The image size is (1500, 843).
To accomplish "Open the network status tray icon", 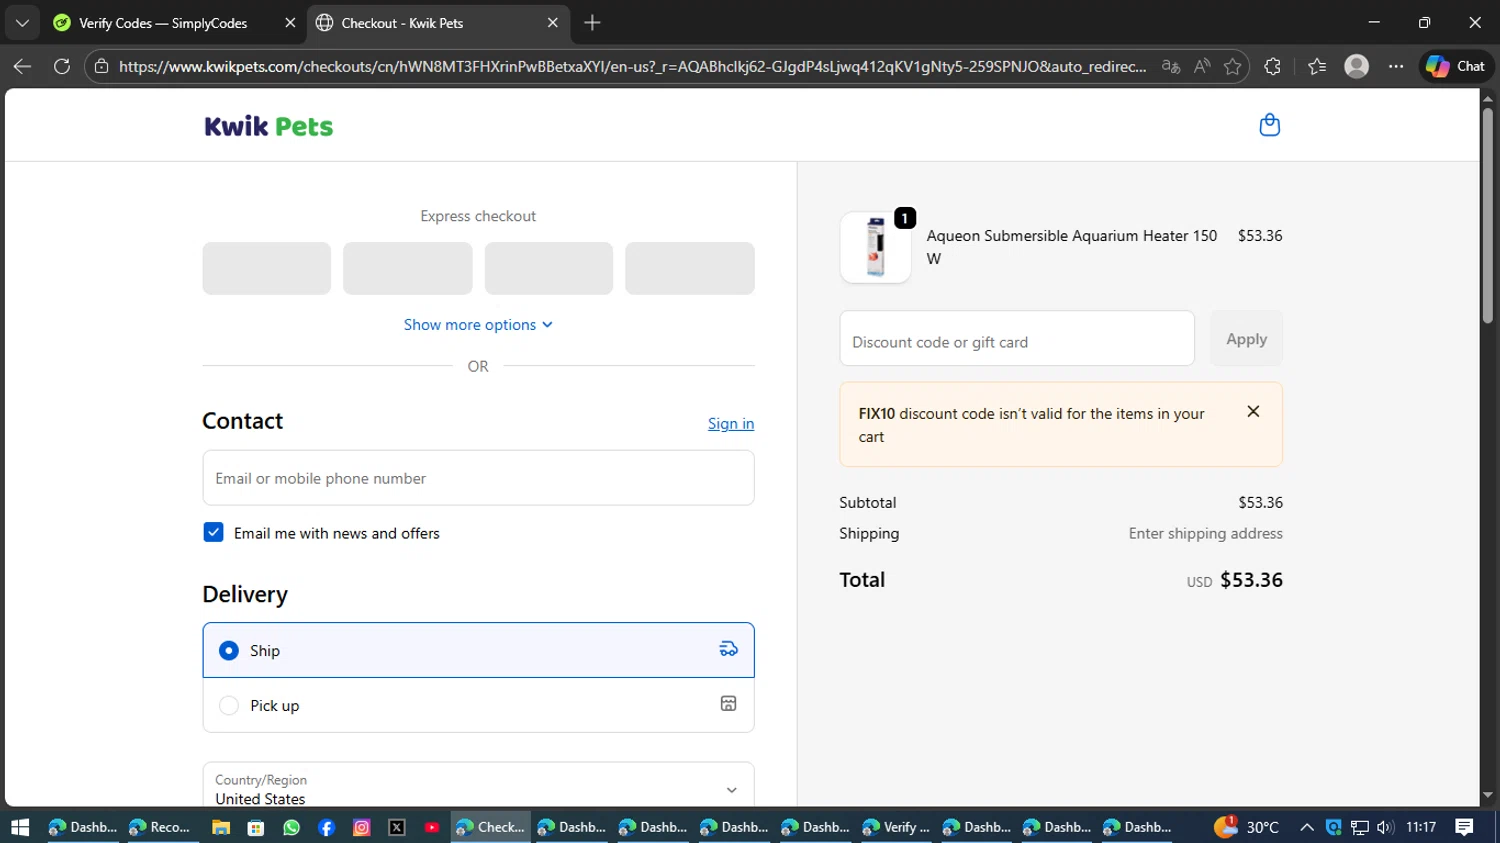I will pyautogui.click(x=1359, y=827).
